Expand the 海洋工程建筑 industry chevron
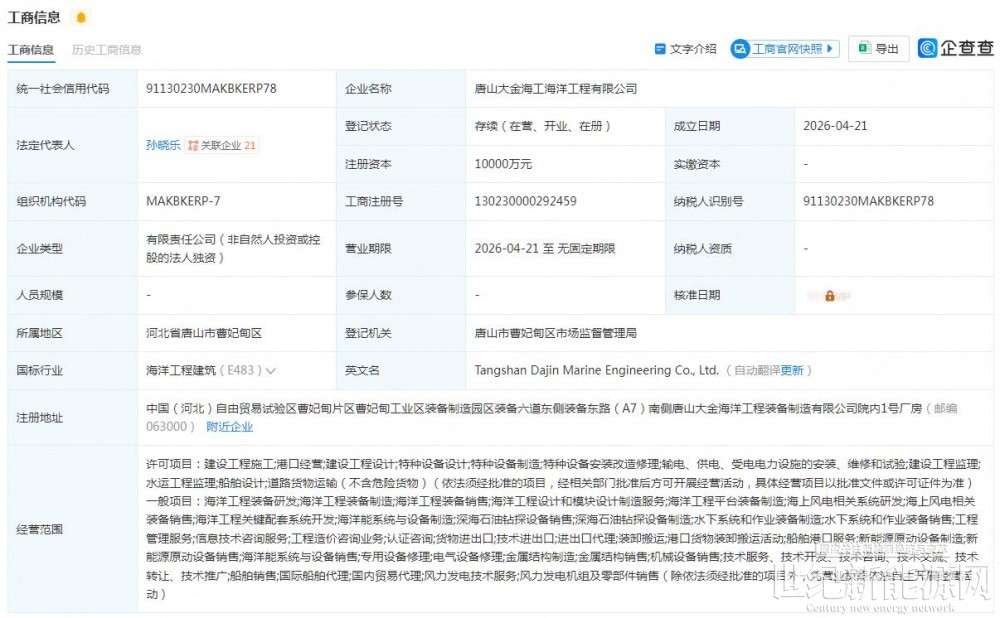 [x=271, y=371]
